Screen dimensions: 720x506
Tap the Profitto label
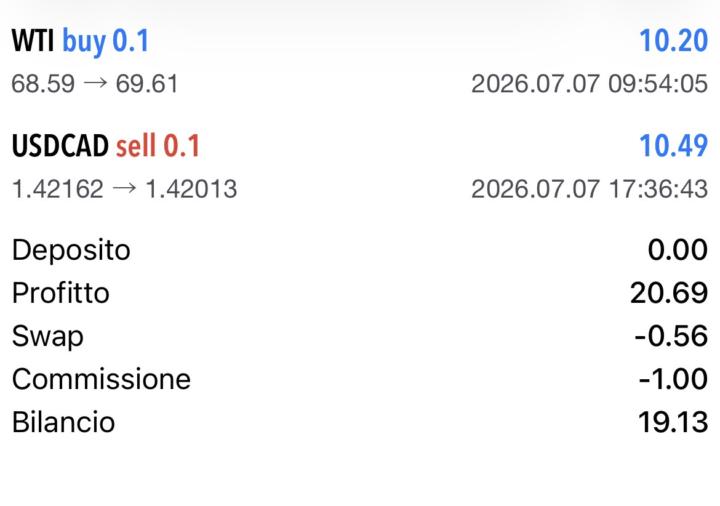61,293
